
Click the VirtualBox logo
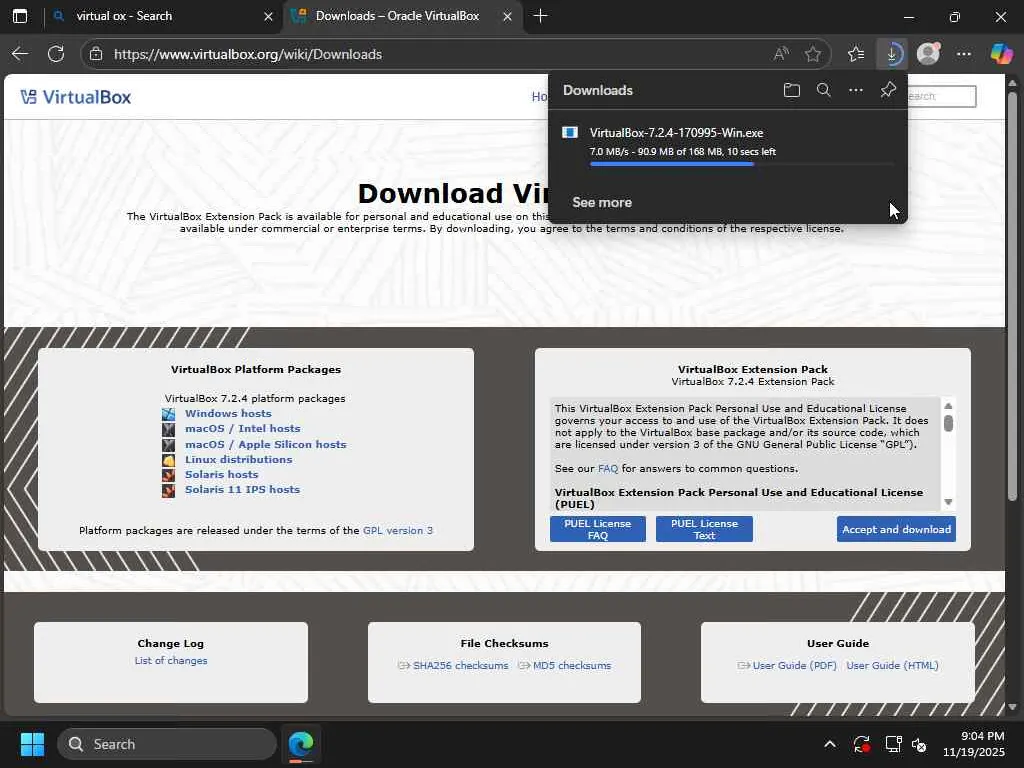76,97
